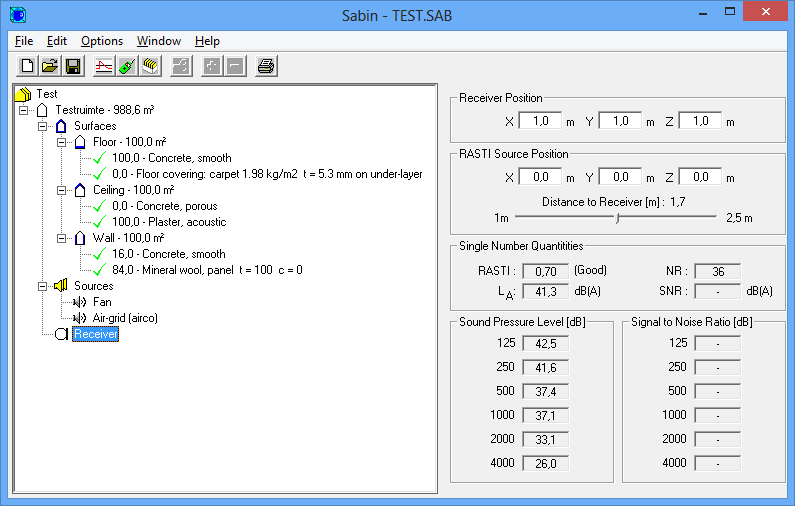
Task: Toggle green check for Mineral wool, panel
Action: [x=99, y=270]
